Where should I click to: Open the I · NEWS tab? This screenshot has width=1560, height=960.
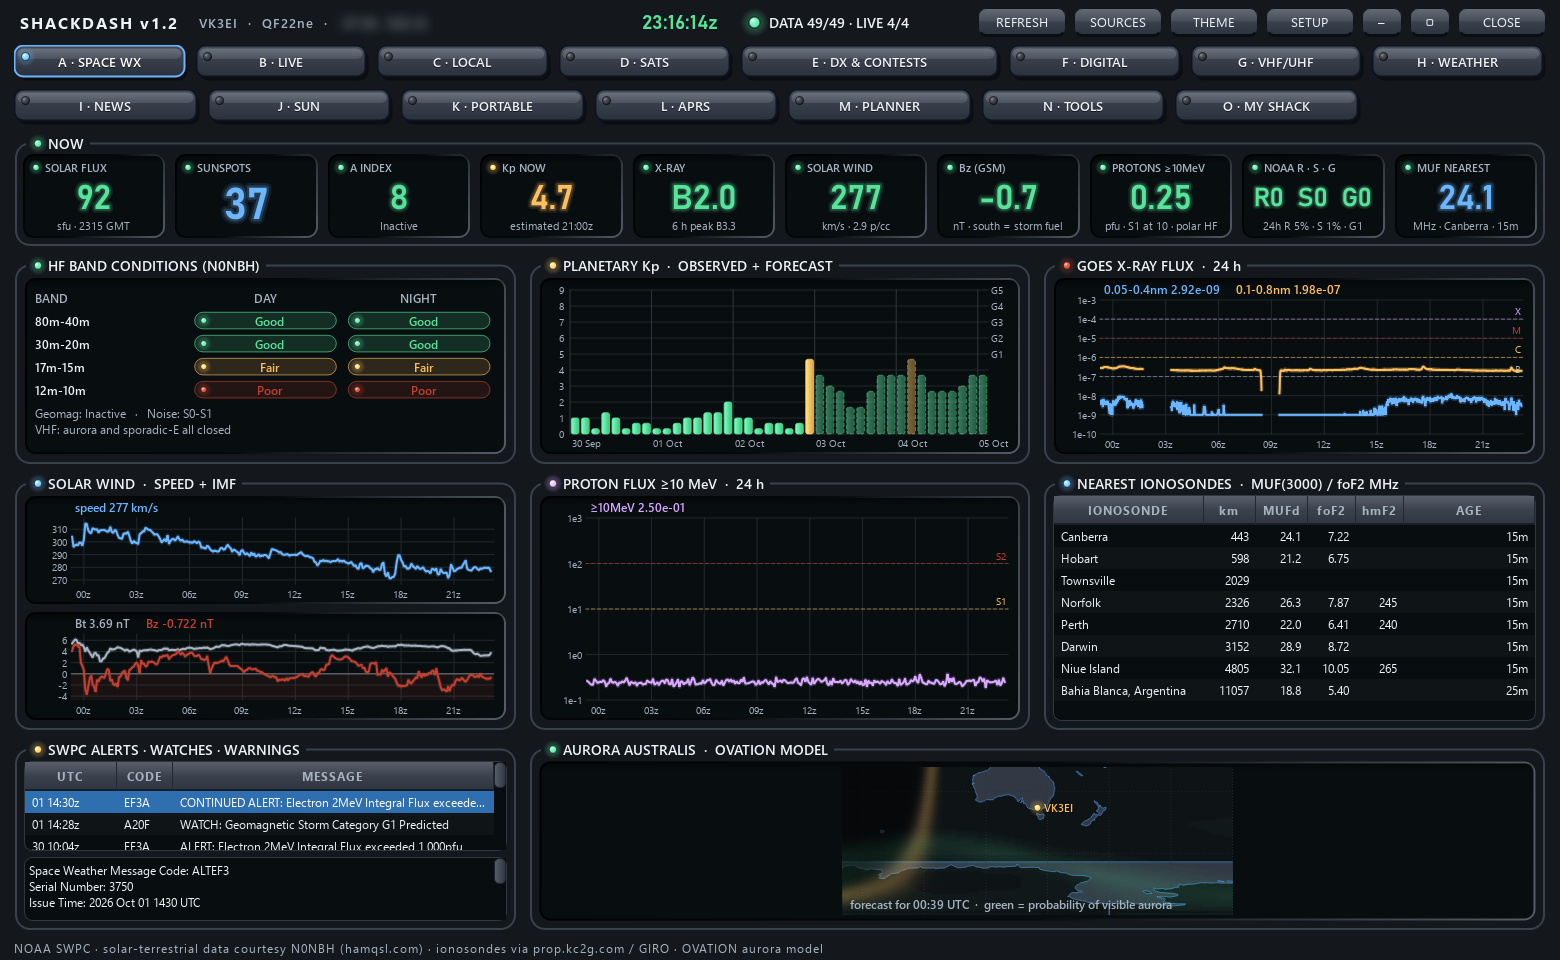coord(105,106)
